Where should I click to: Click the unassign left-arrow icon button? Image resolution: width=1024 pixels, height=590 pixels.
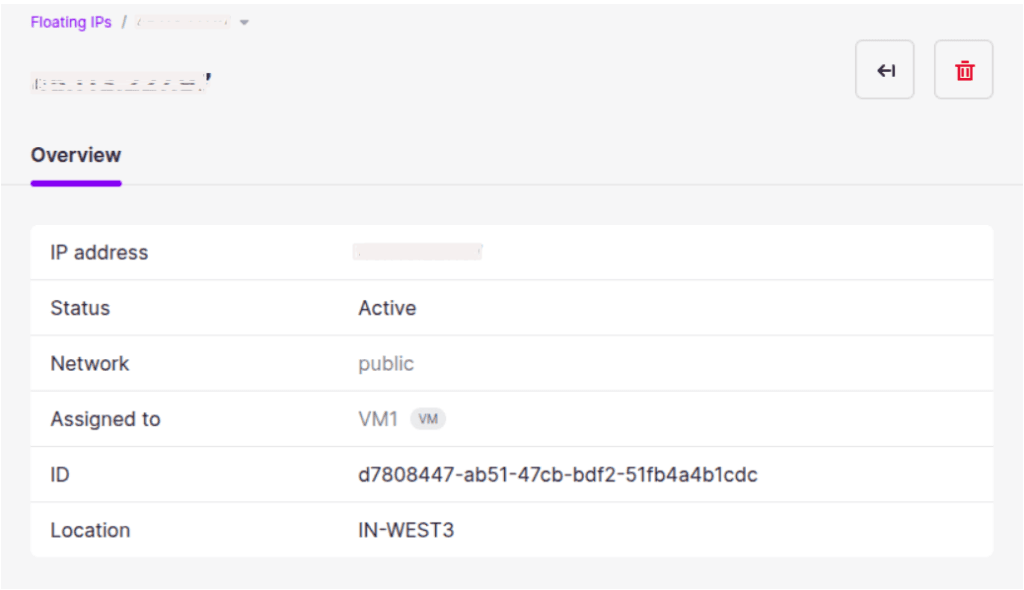click(x=885, y=70)
